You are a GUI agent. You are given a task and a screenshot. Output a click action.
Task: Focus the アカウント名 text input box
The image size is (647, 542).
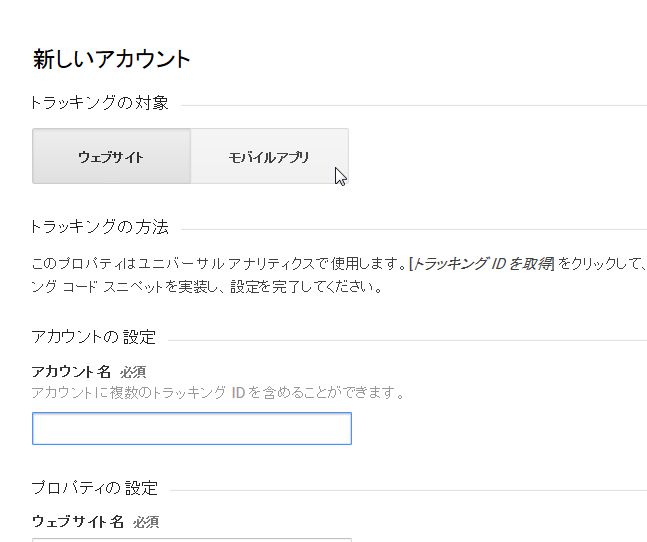pyautogui.click(x=192, y=428)
